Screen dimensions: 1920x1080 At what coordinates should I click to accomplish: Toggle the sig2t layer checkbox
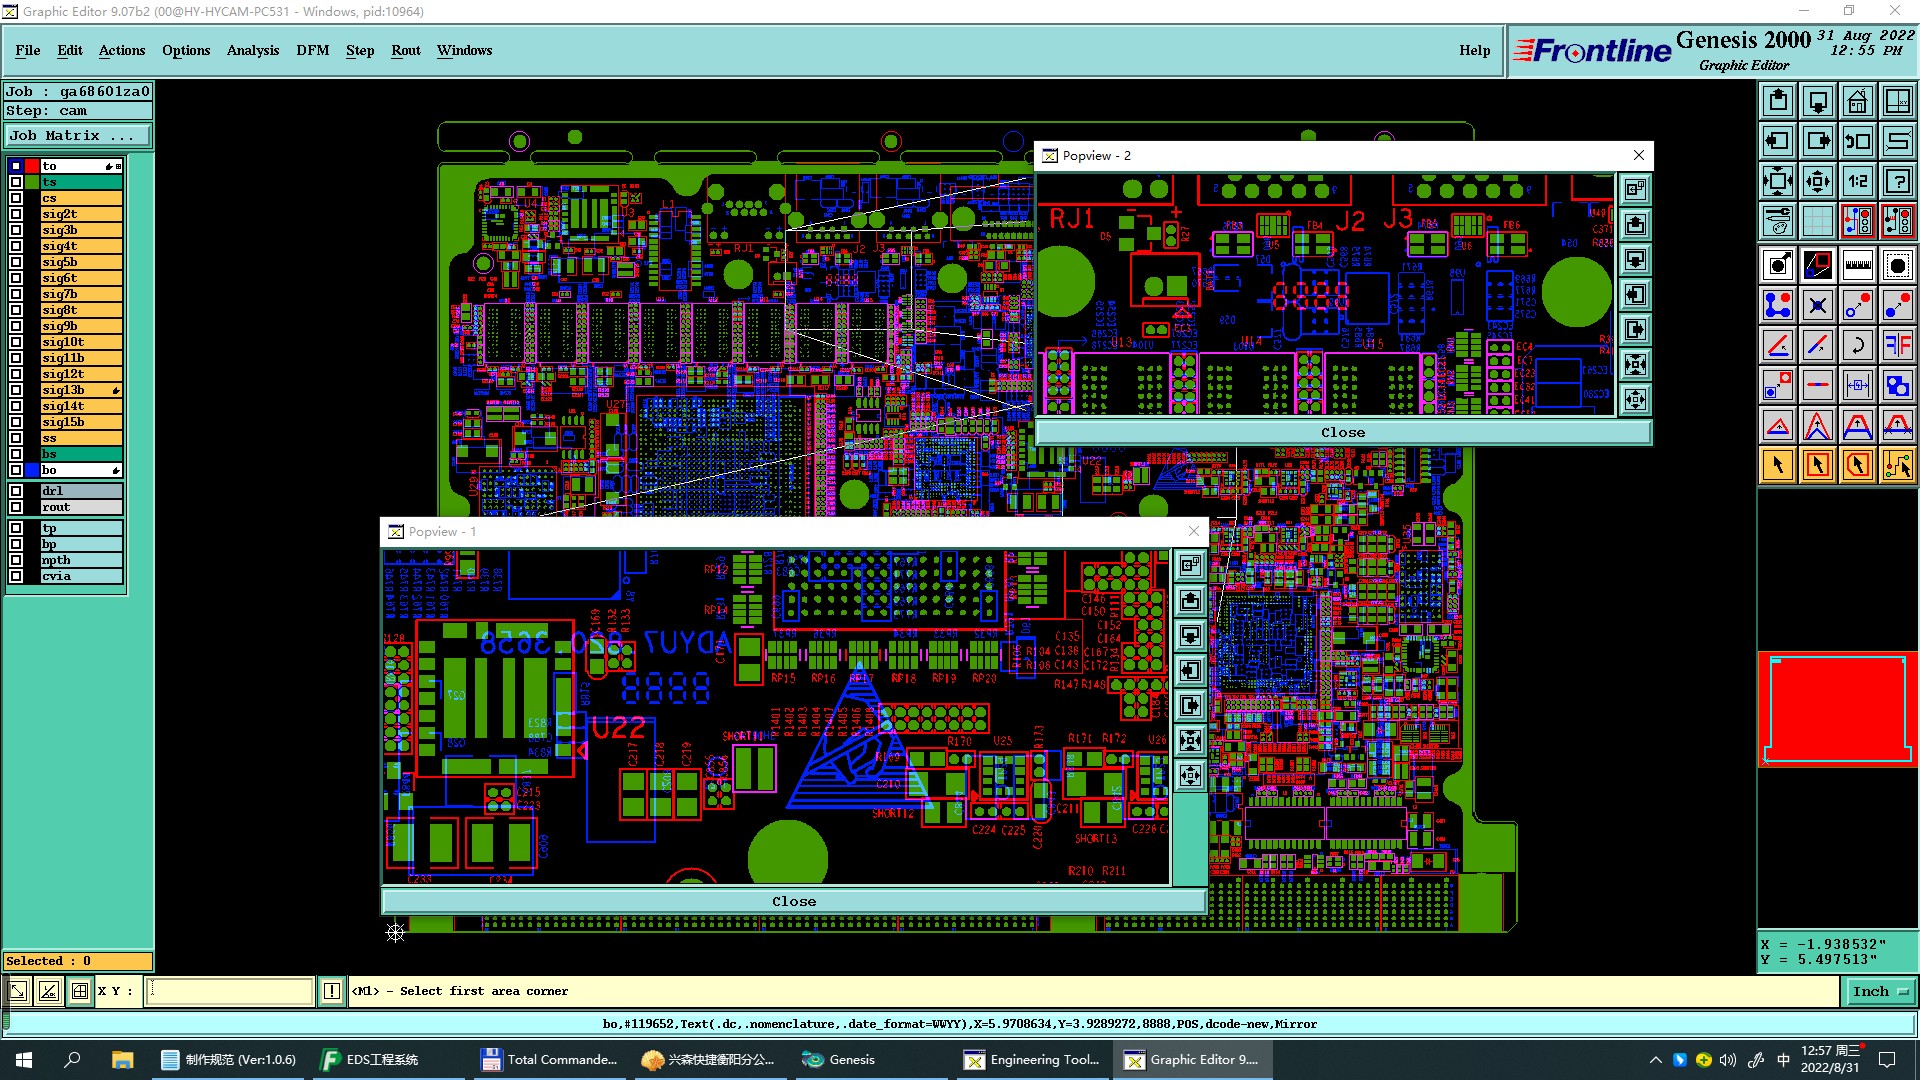point(16,214)
